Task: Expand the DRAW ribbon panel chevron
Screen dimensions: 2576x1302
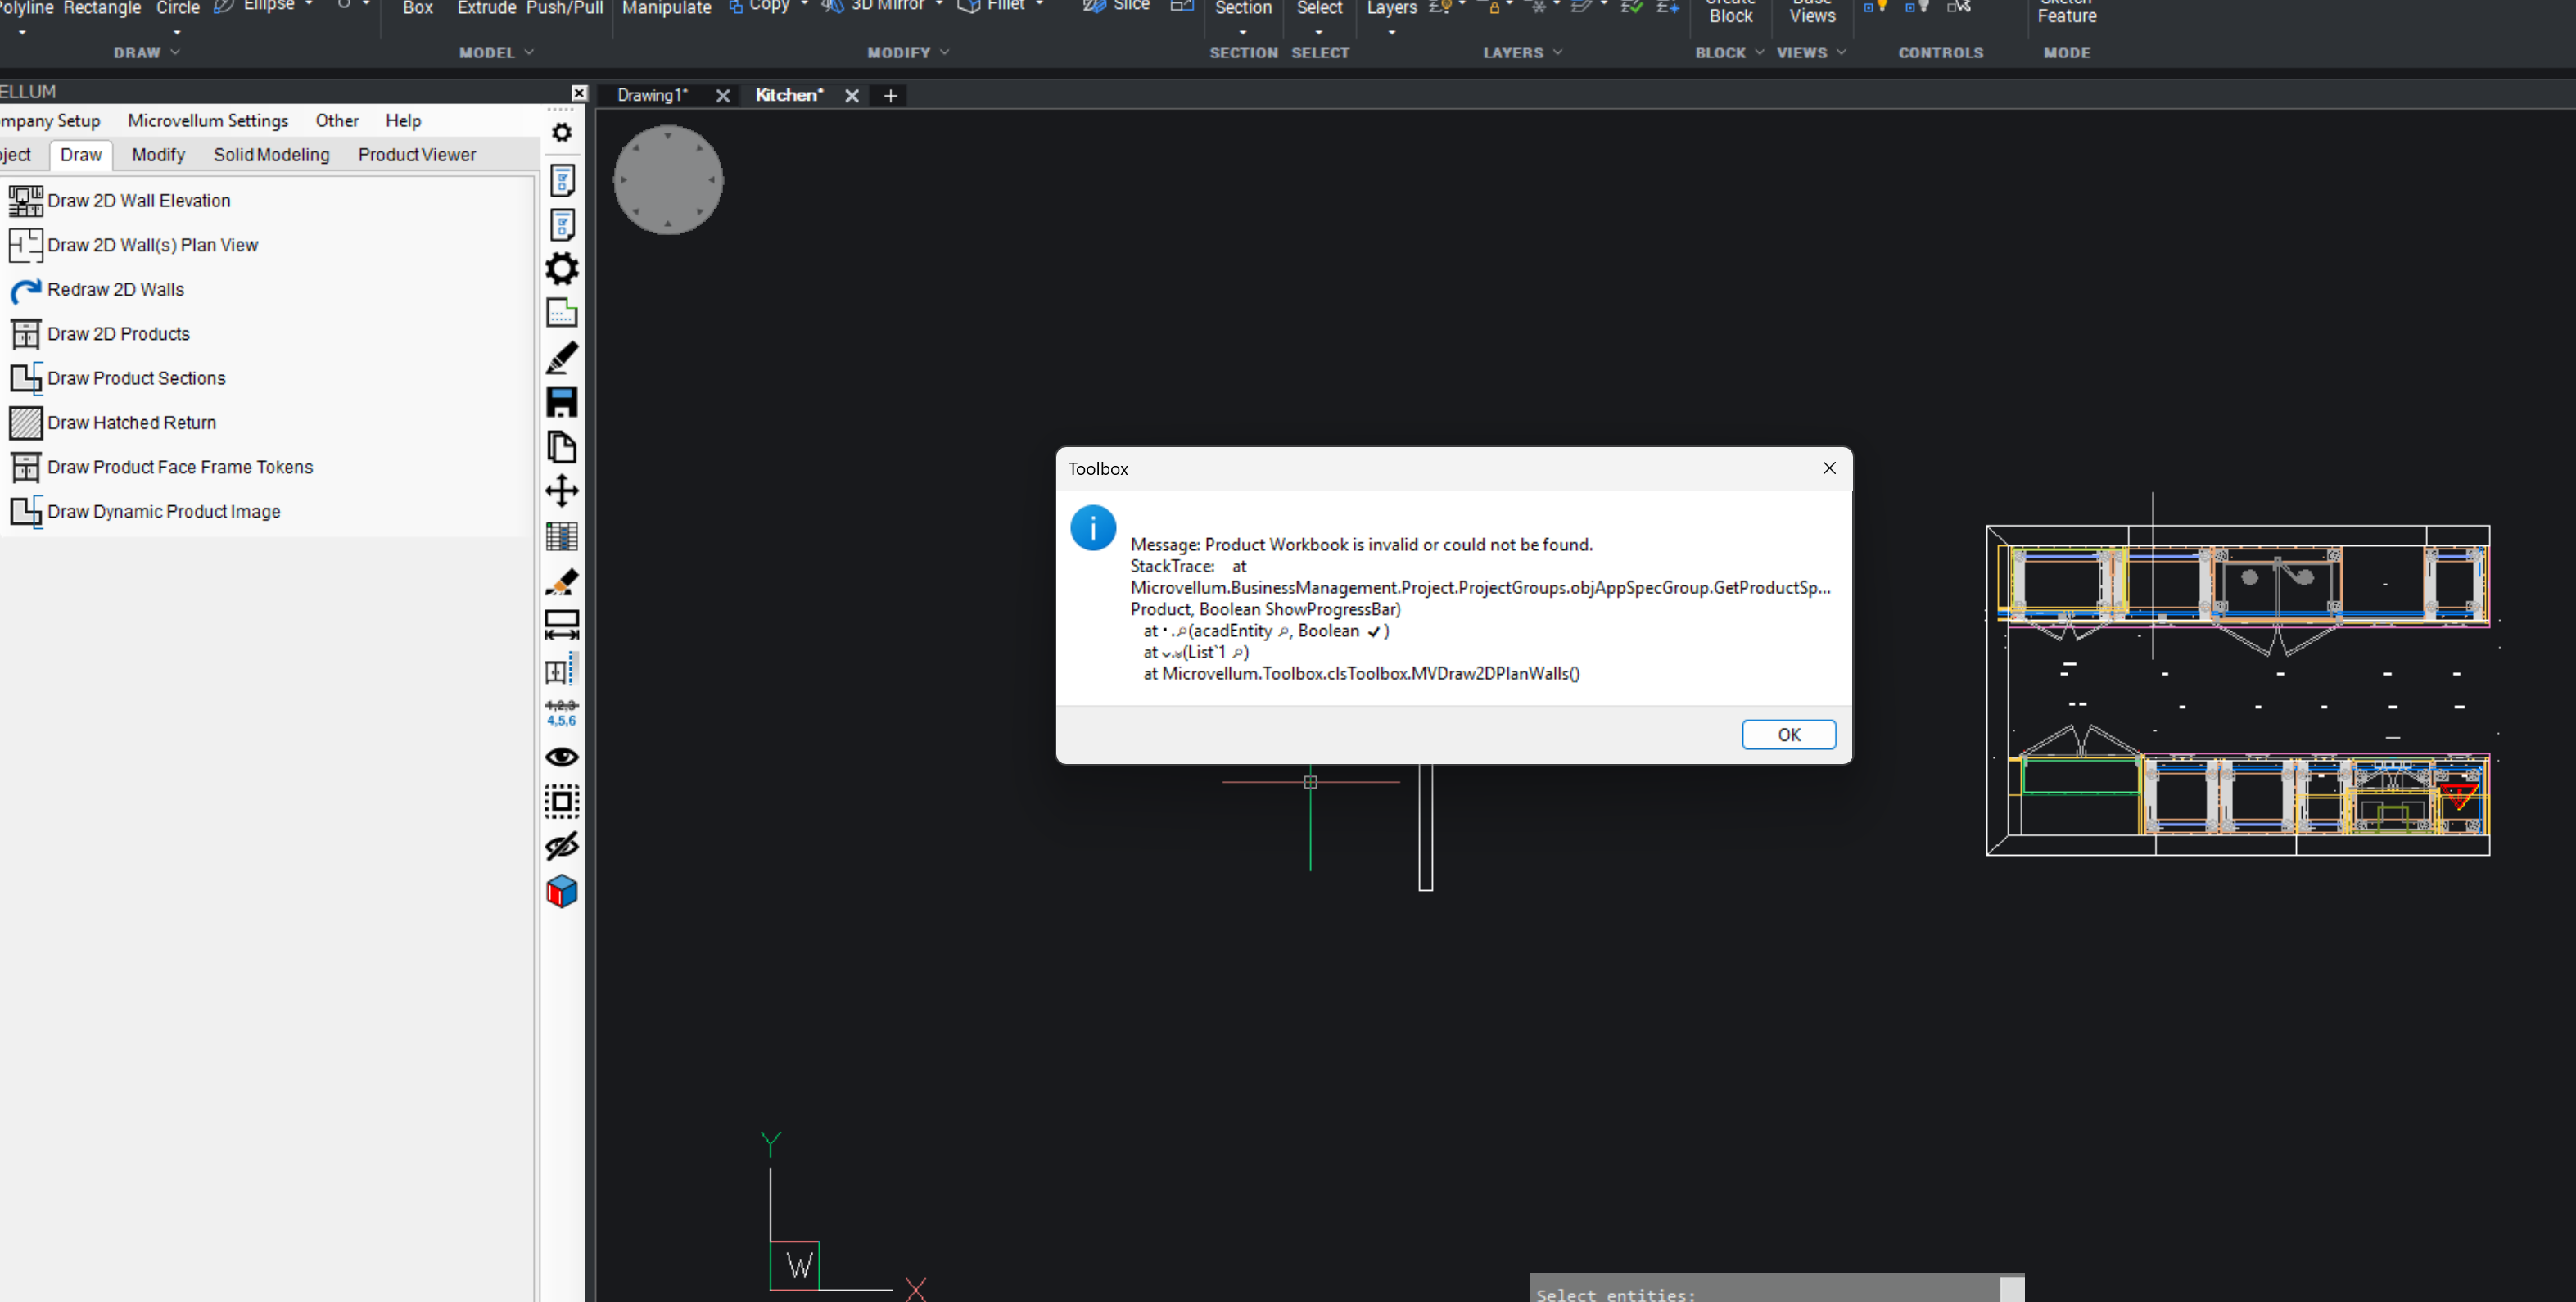Action: [175, 52]
